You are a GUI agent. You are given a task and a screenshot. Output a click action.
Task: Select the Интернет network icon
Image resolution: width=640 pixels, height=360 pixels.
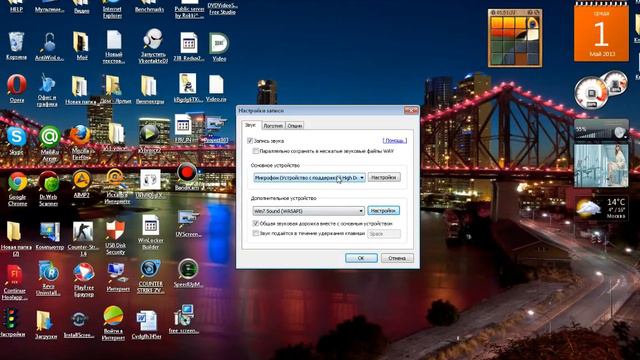[x=118, y=278]
